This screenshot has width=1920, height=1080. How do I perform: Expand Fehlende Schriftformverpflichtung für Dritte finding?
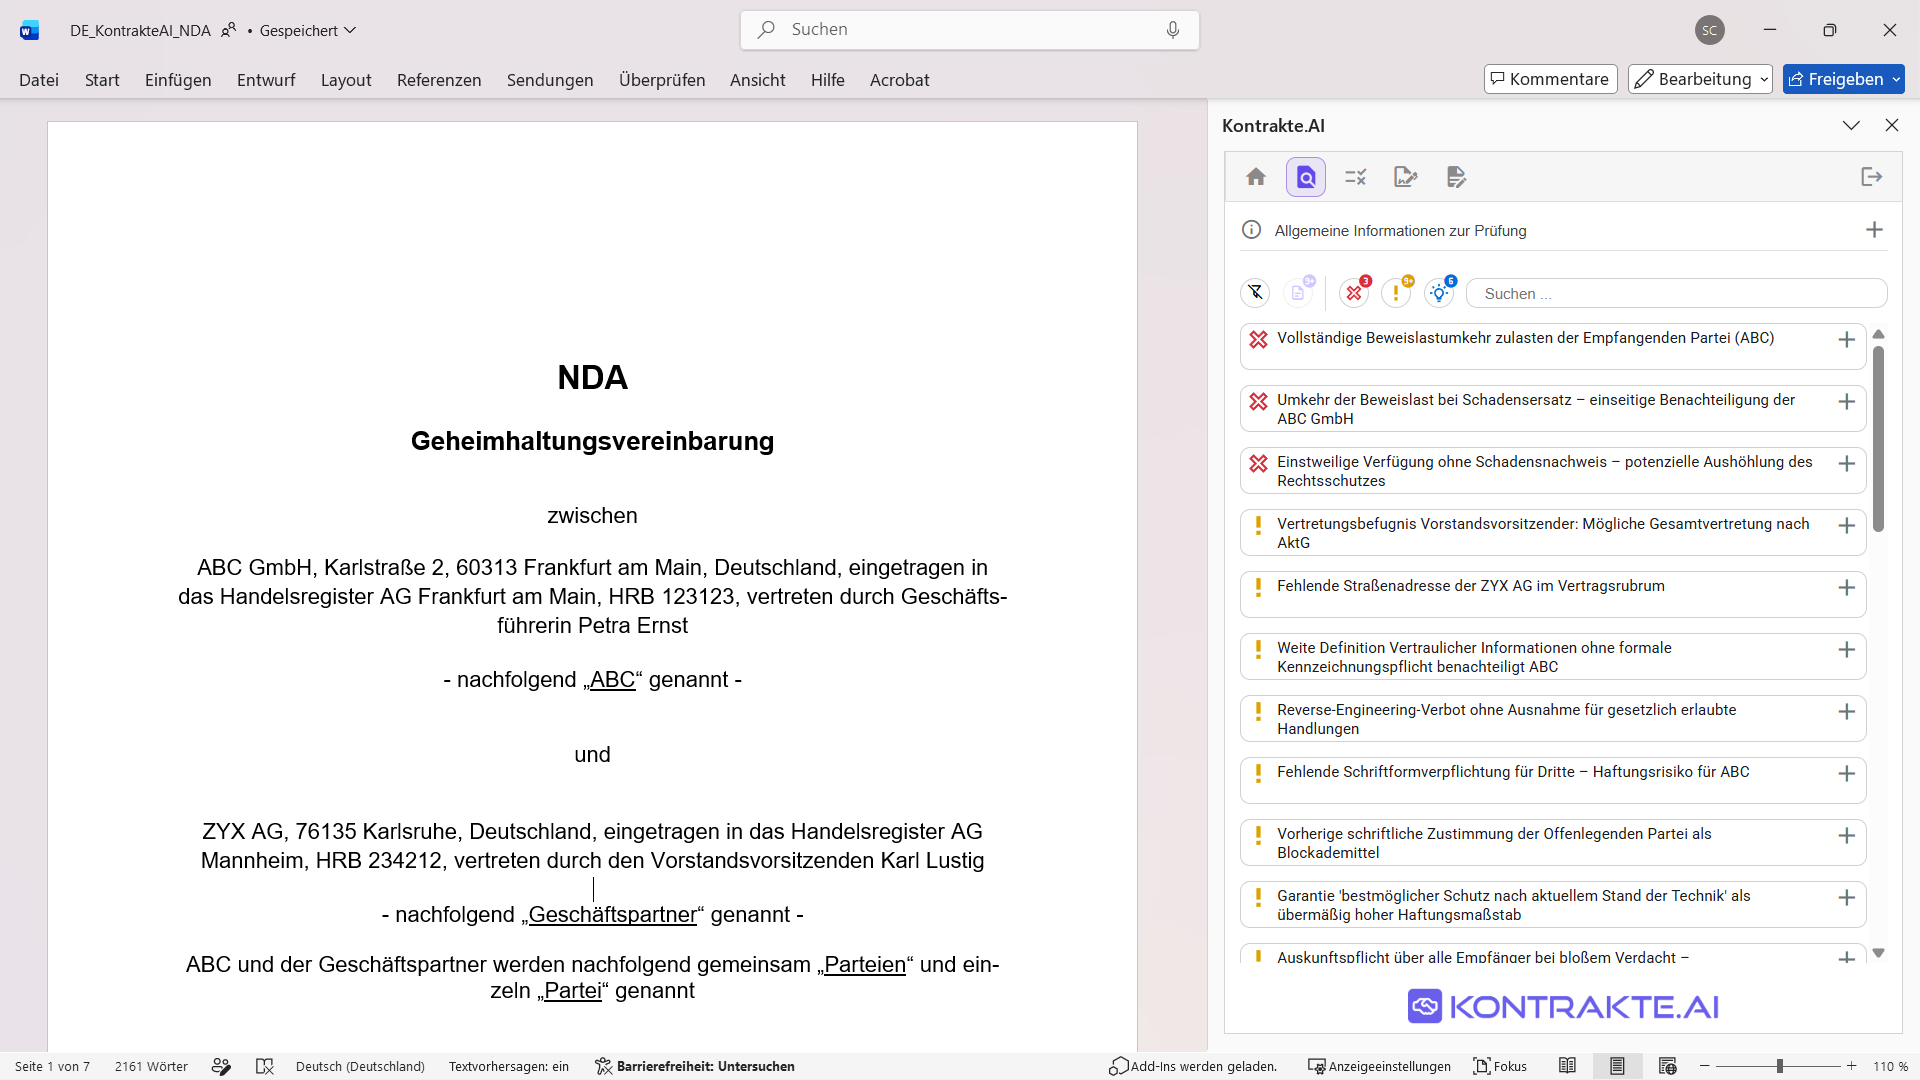point(1846,774)
